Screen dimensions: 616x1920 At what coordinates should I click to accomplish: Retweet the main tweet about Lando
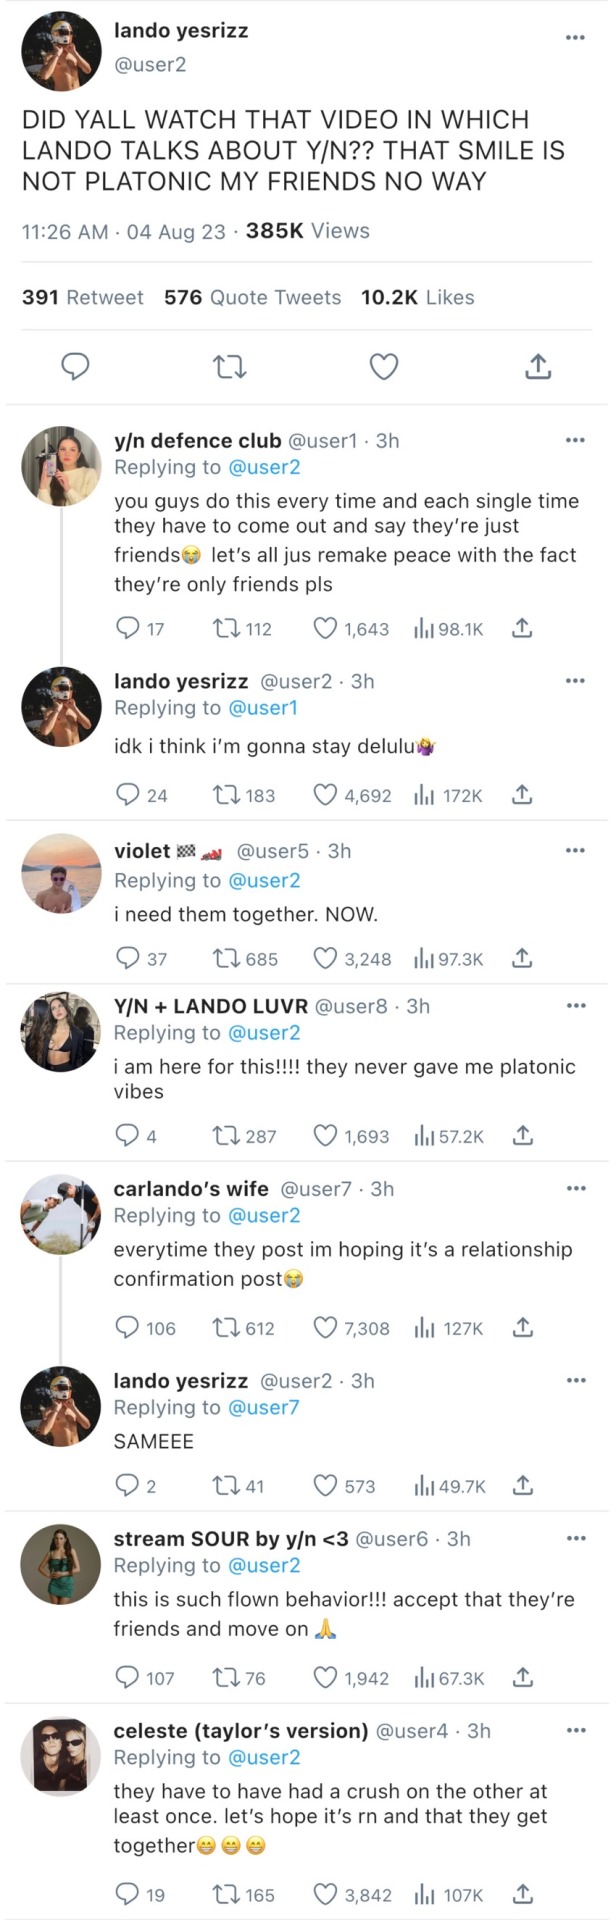[230, 367]
